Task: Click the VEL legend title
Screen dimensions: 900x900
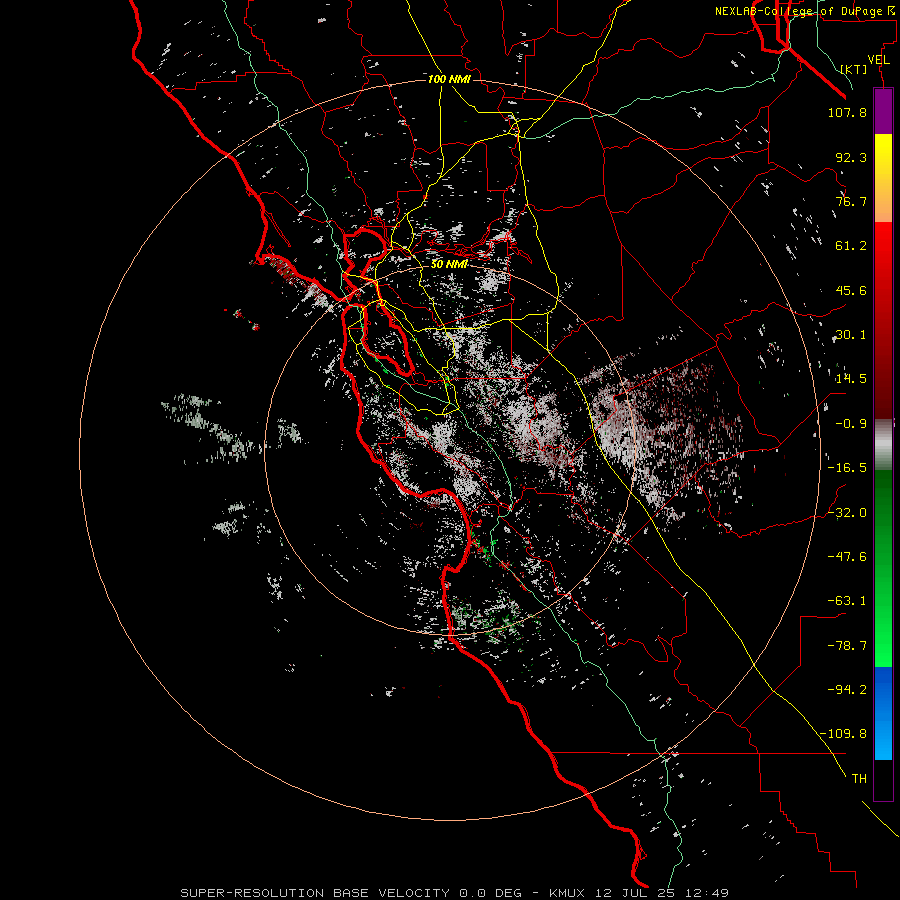Action: click(x=878, y=60)
